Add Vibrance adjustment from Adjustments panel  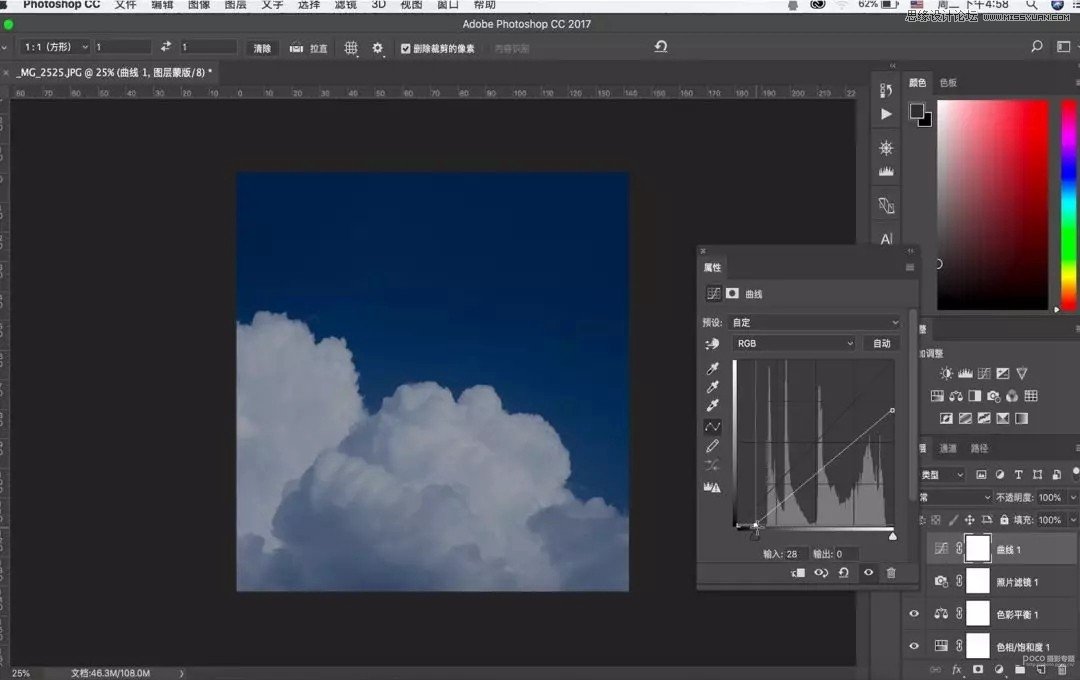tap(1021, 373)
